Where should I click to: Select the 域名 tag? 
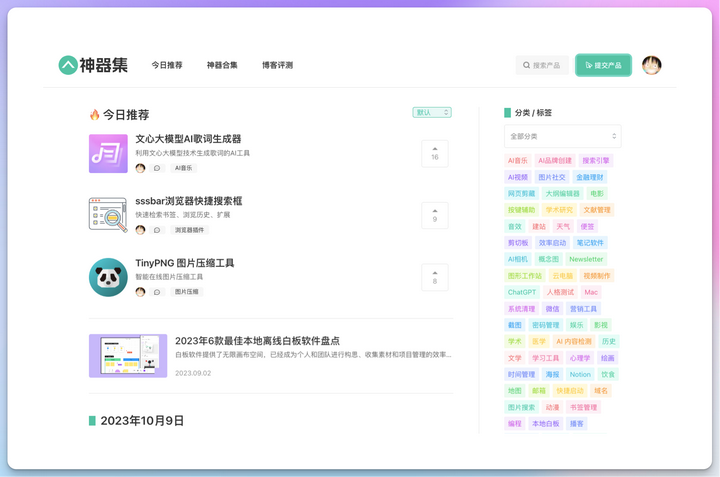click(x=601, y=391)
